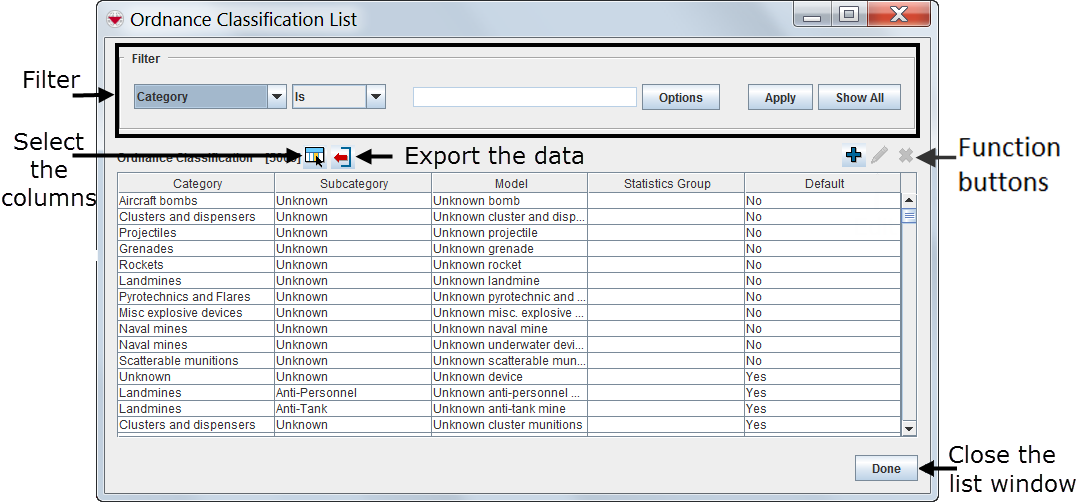The width and height of the screenshot is (1092, 502).
Task: Click the export data icon
Action: click(342, 156)
